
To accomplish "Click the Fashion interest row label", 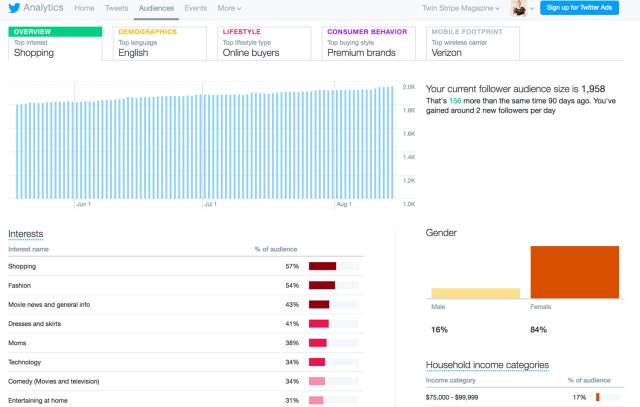I will click(19, 285).
